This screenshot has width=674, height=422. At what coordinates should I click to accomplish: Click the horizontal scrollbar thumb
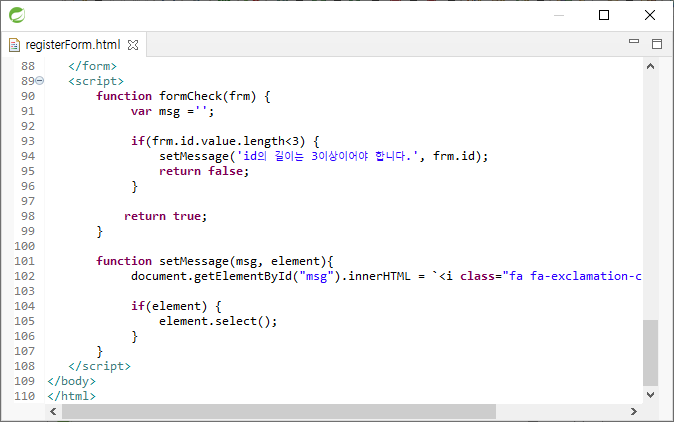tap(279, 412)
